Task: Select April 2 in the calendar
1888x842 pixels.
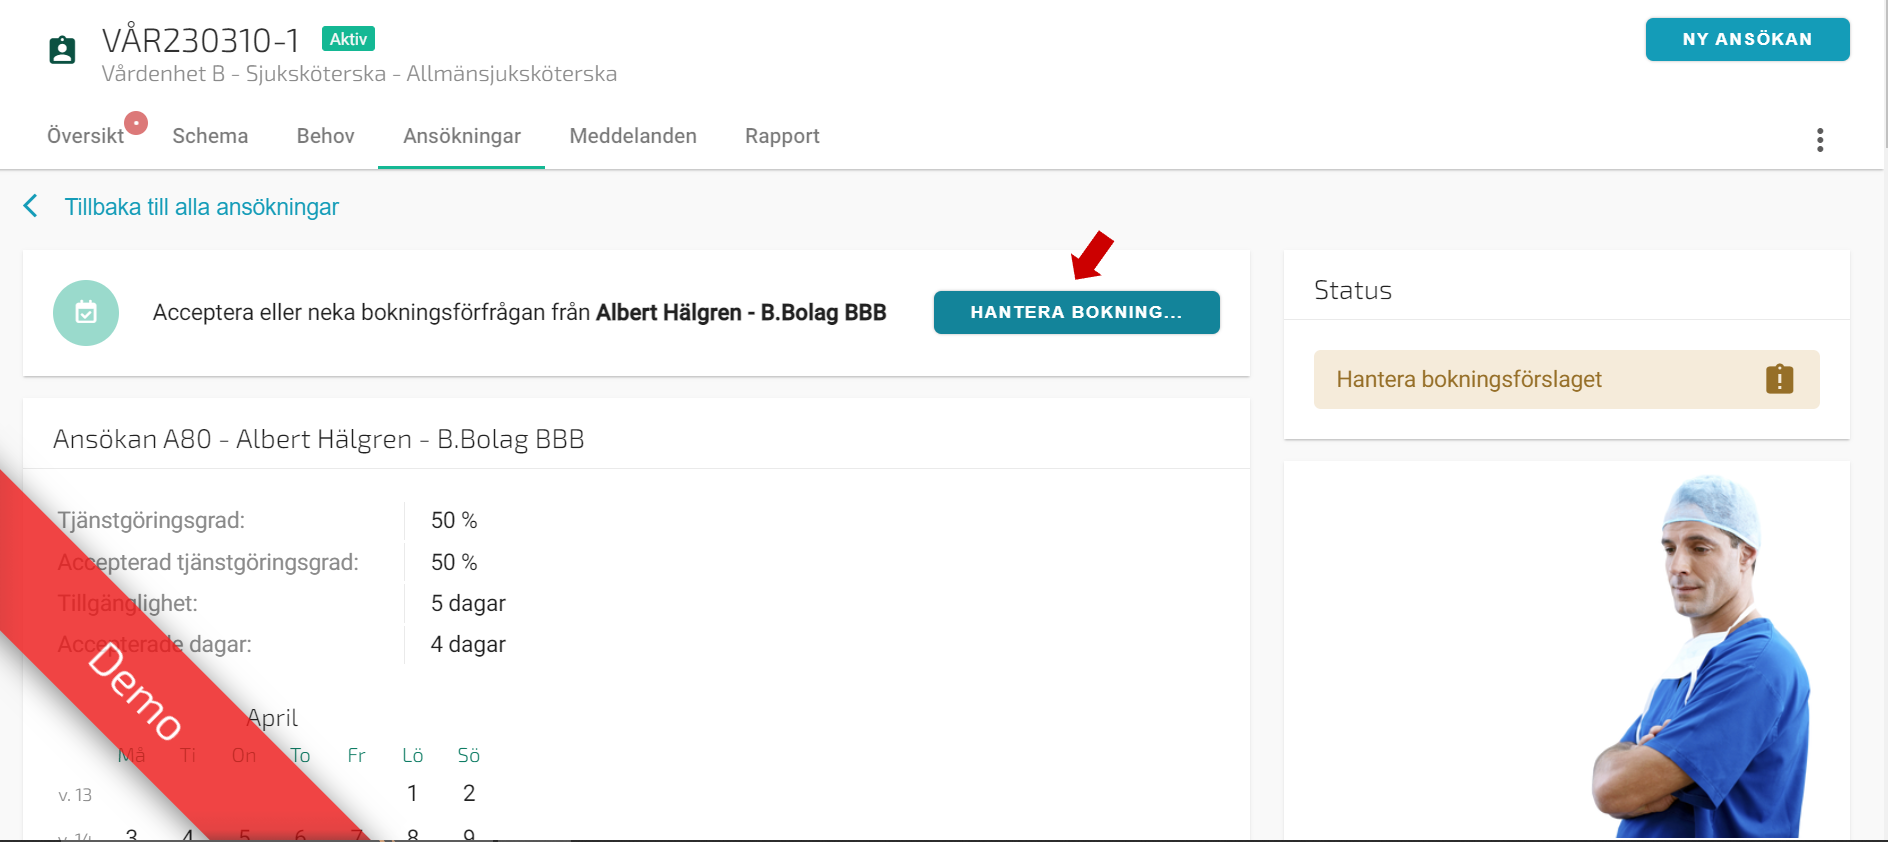Action: point(469,793)
